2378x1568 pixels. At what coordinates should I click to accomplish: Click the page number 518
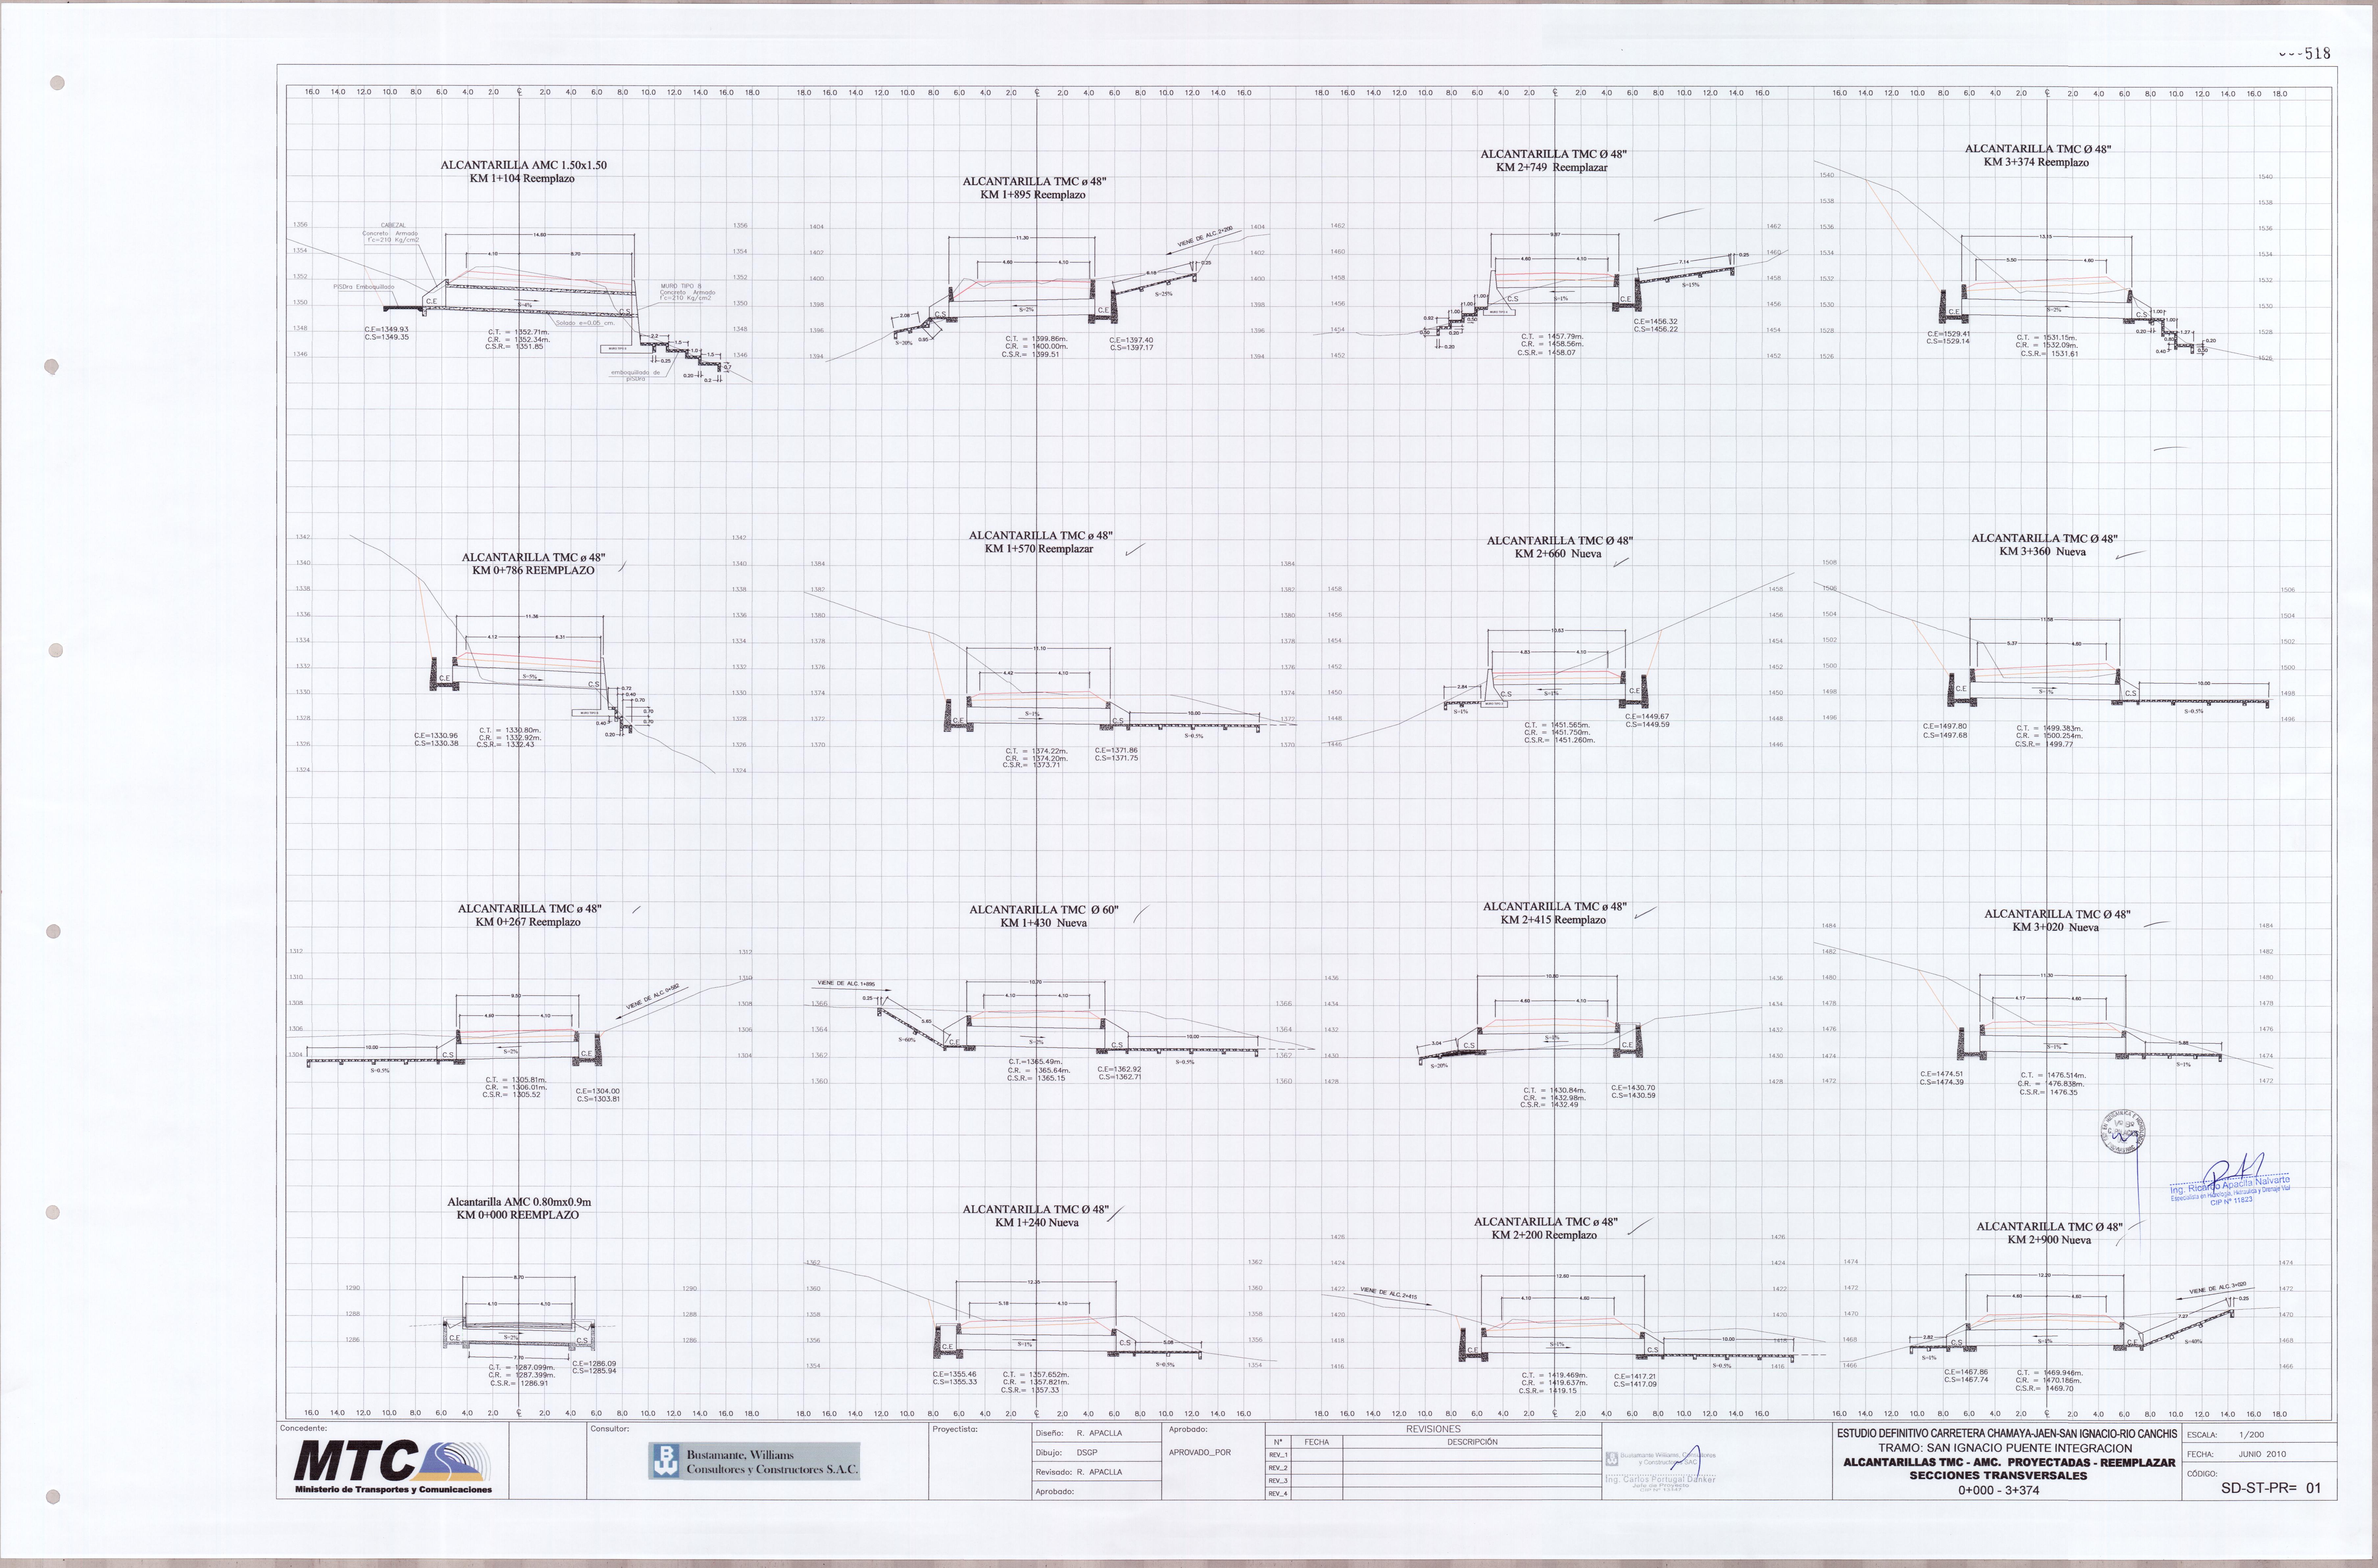(x=2317, y=54)
